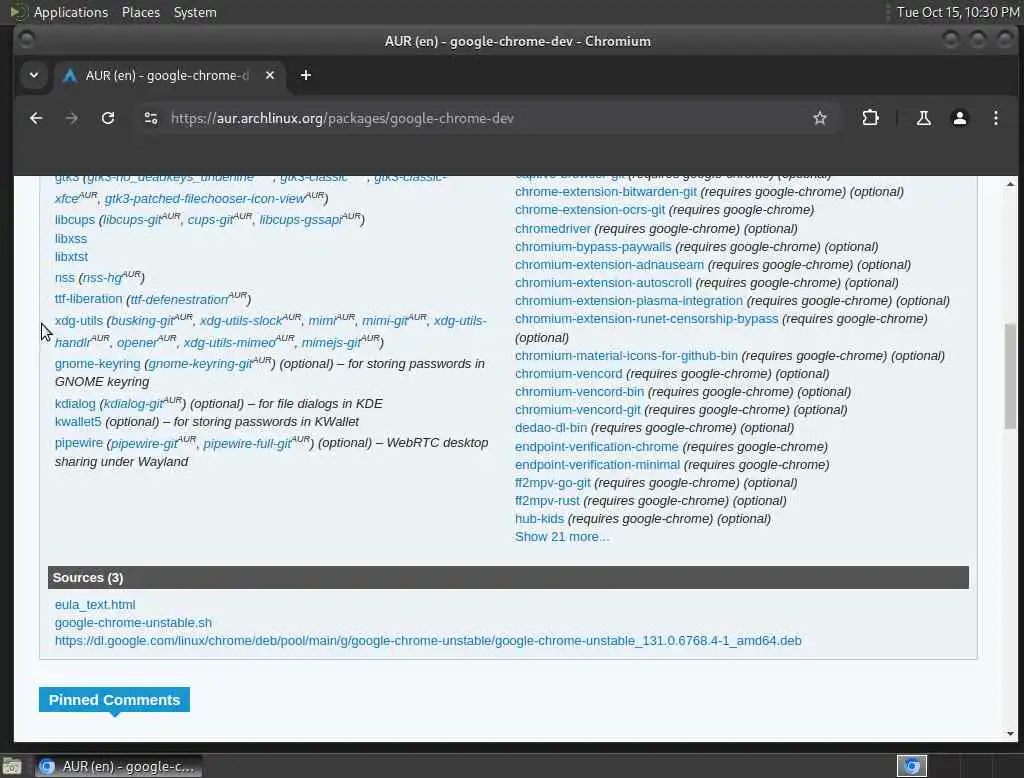Click the Pinned Comments heading
1024x778 pixels.
tap(114, 700)
